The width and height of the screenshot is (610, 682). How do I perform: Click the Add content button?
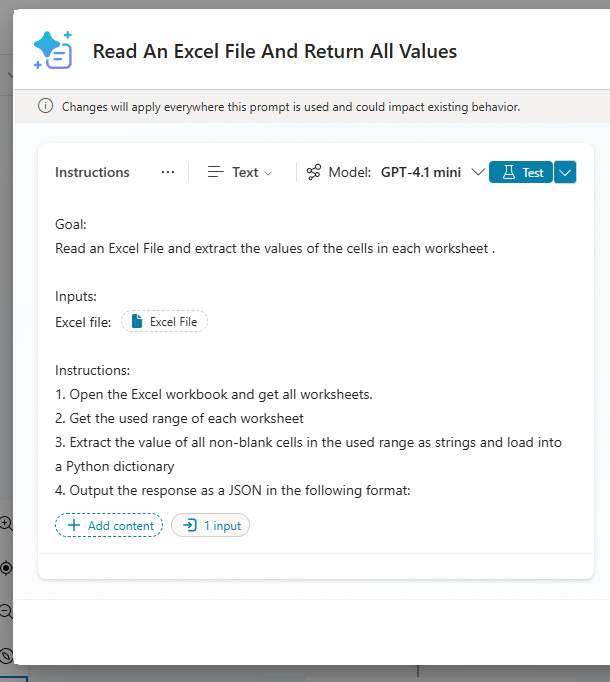tap(109, 525)
